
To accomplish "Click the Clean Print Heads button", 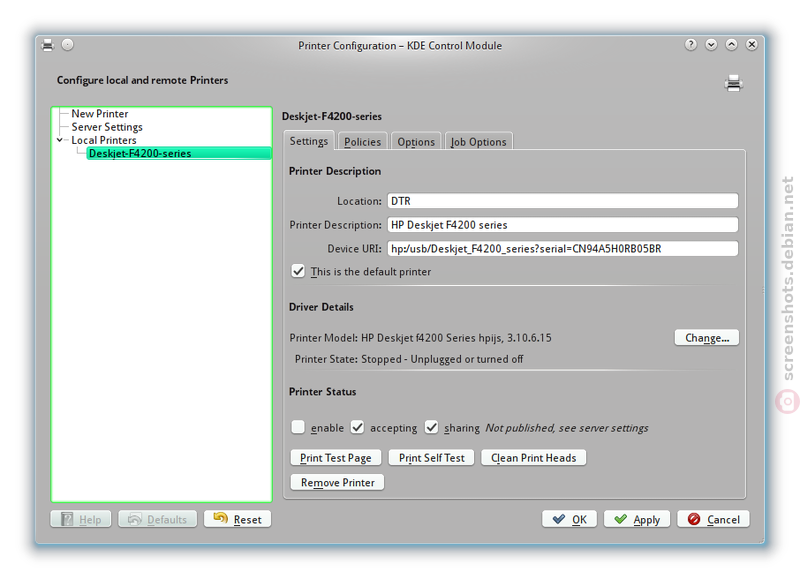I will (x=534, y=458).
